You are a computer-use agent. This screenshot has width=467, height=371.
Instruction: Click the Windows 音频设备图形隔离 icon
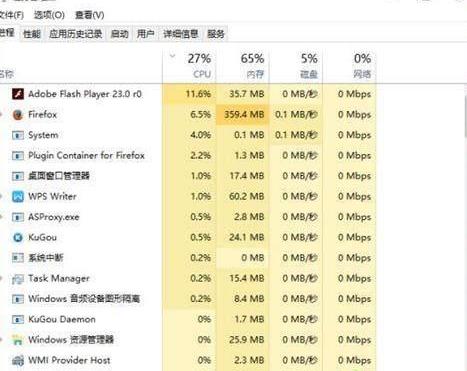(18, 299)
